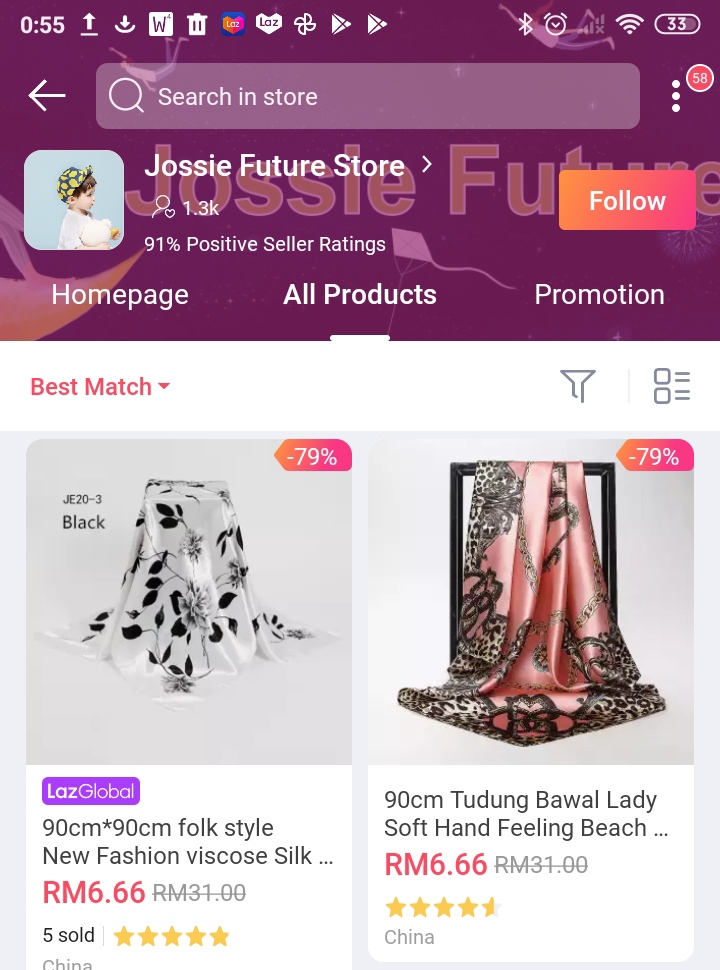
Task: Open the black floral scarf product image
Action: coord(189,602)
